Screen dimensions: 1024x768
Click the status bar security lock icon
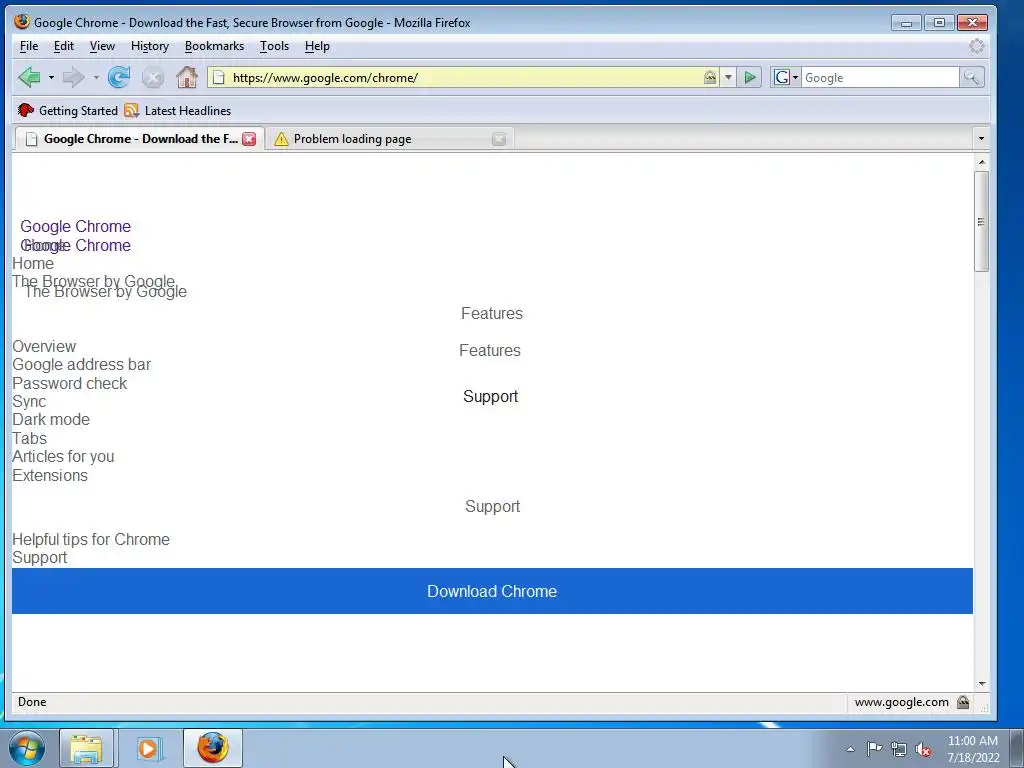pos(963,702)
